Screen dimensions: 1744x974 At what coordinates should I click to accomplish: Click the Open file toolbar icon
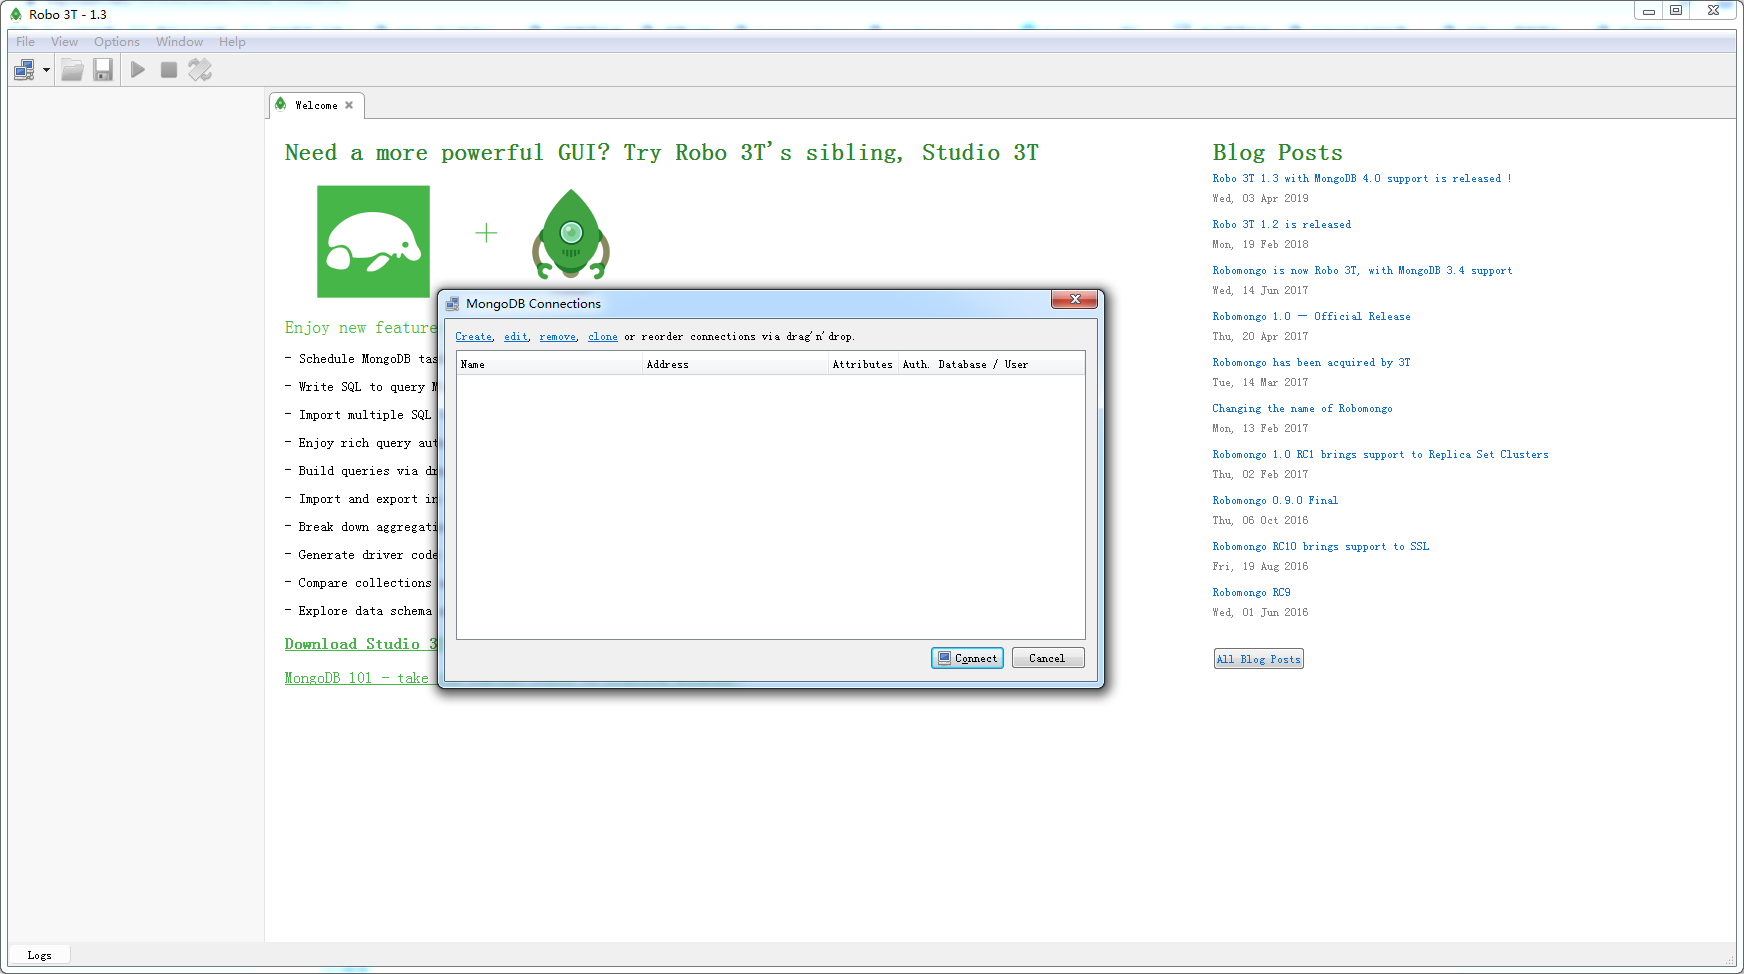(x=71, y=69)
